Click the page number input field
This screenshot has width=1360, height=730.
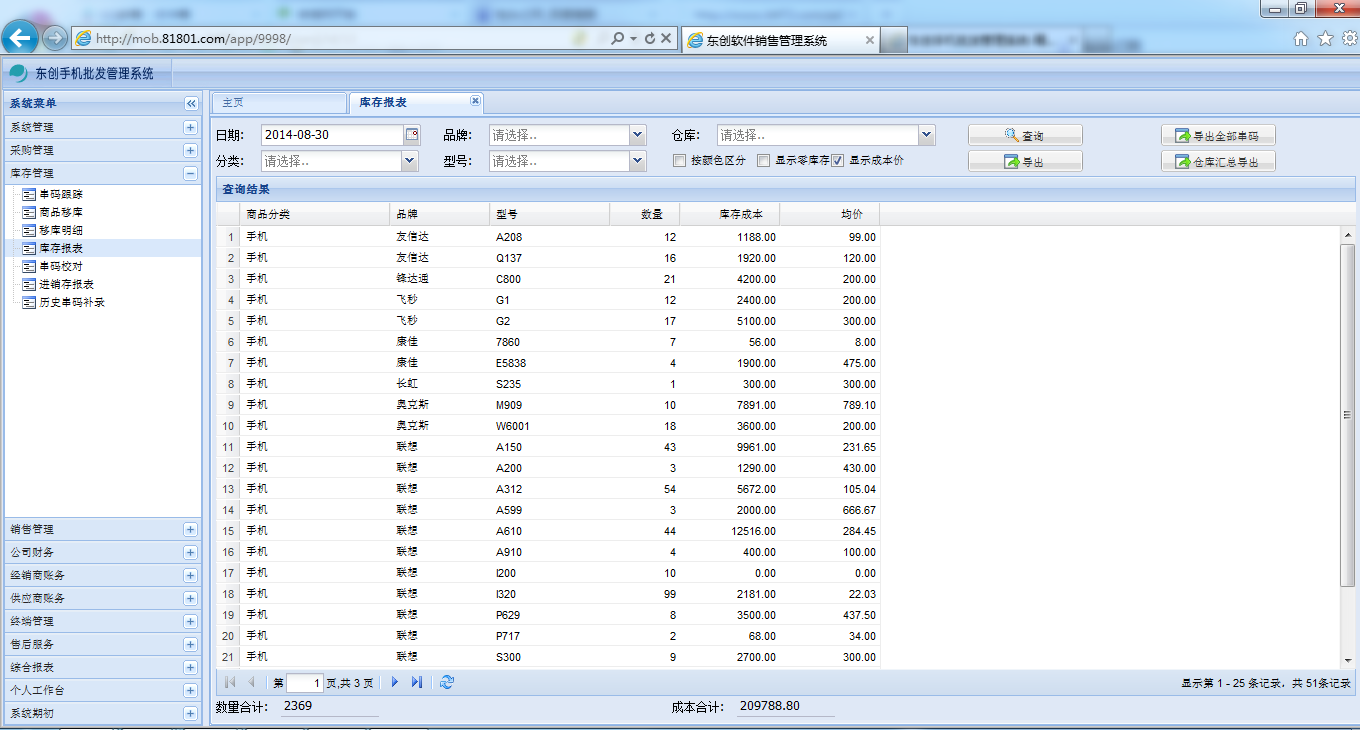(305, 683)
